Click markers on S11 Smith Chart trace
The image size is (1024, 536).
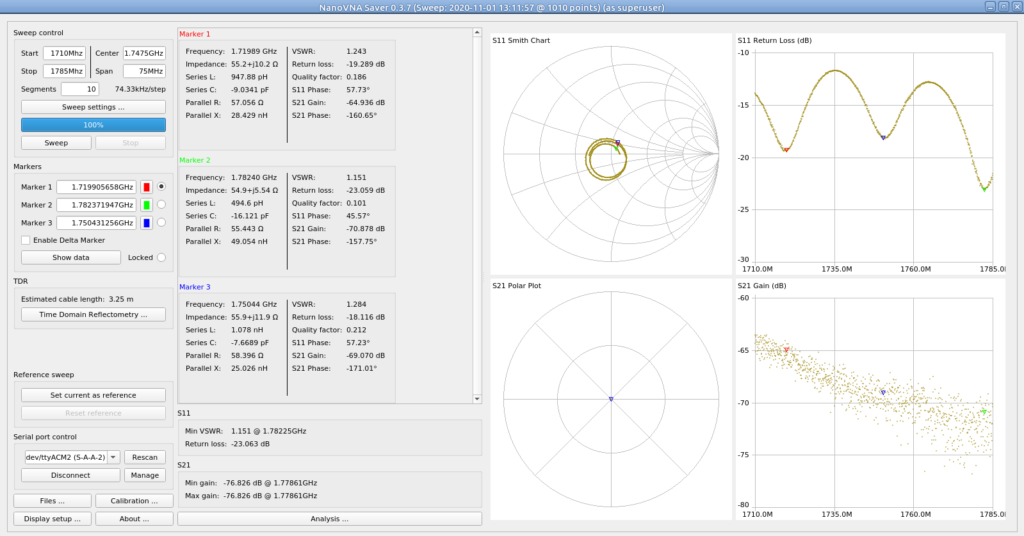[x=616, y=145]
